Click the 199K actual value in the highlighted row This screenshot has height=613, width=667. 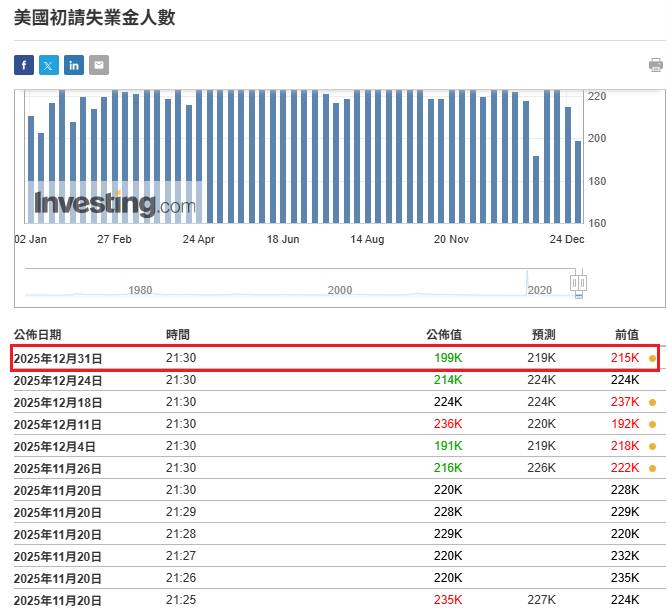[x=448, y=358]
